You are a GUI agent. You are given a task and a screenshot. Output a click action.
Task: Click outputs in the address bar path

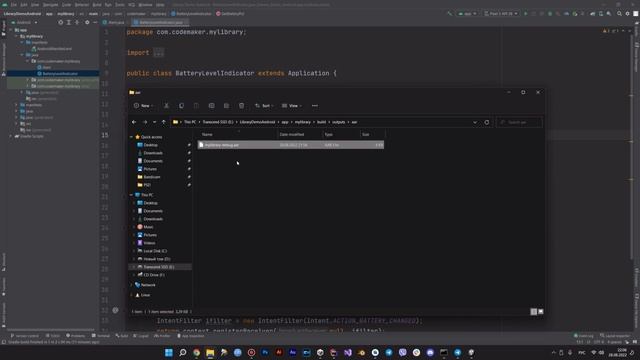[338, 122]
